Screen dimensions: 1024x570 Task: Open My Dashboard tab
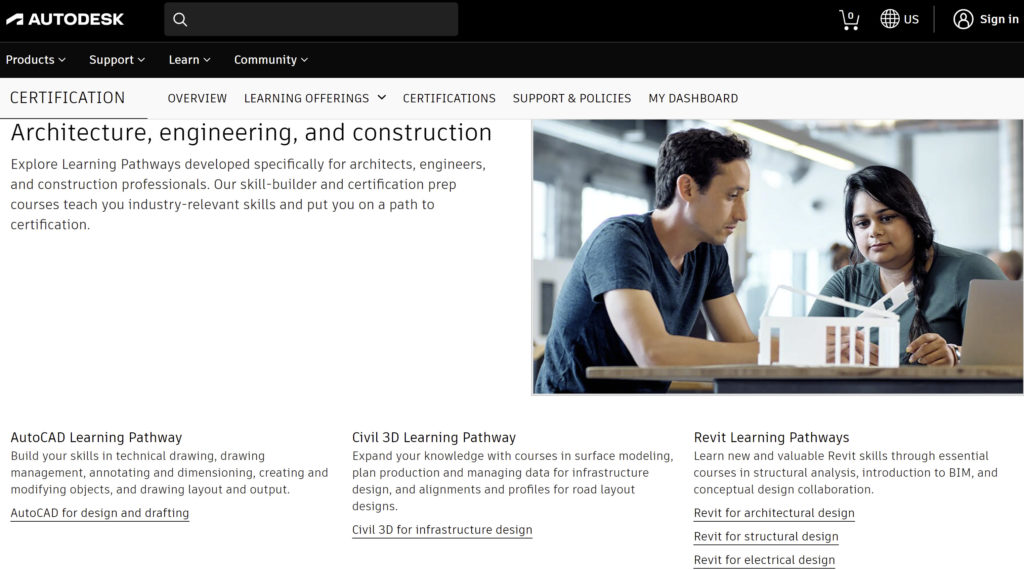694,98
